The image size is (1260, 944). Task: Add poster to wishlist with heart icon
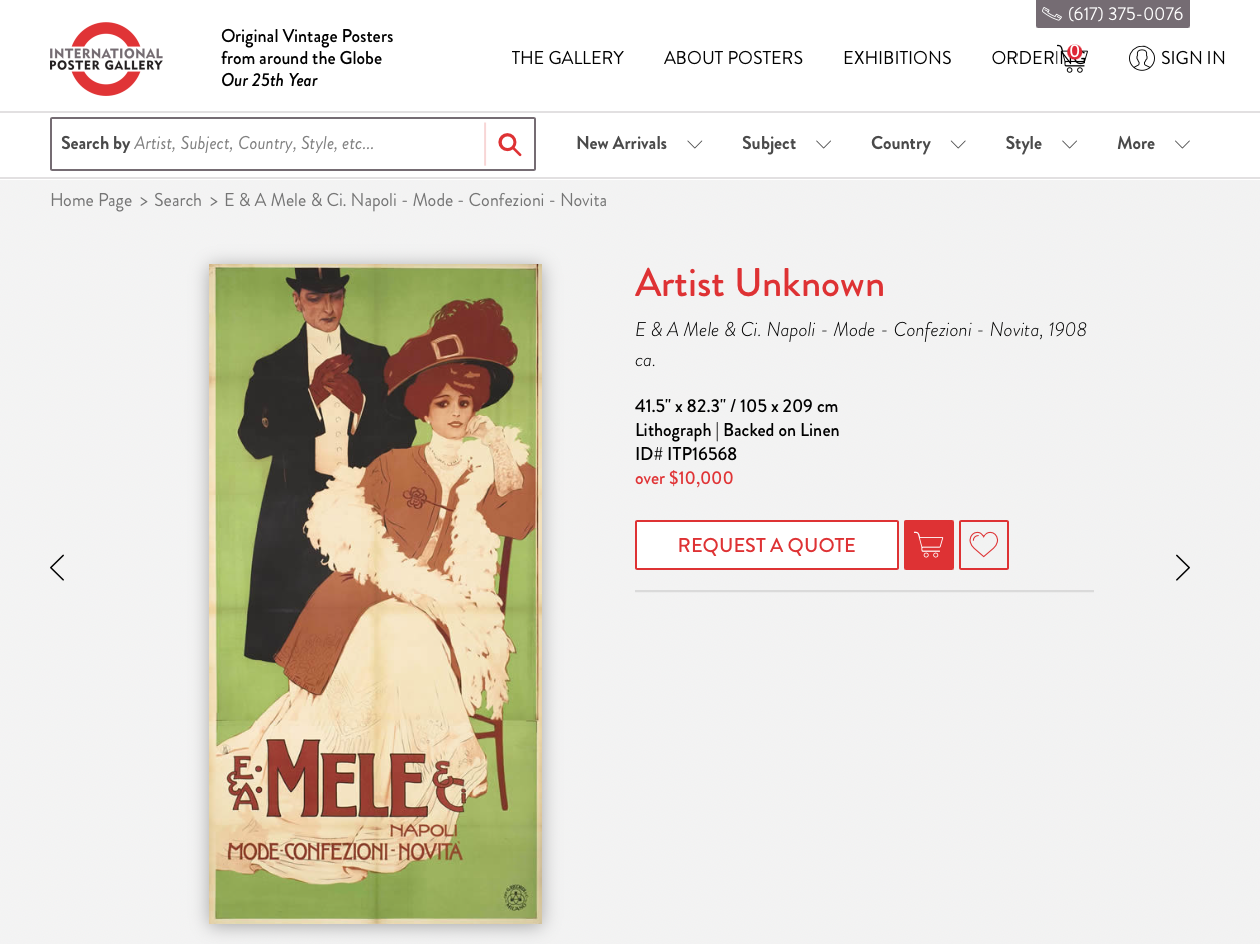point(984,545)
